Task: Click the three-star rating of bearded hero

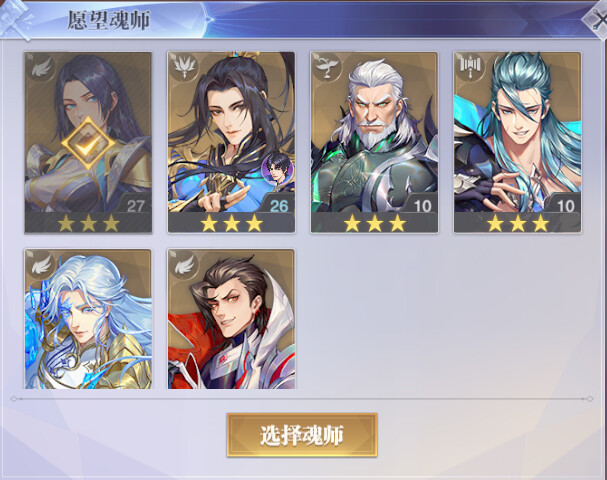Action: point(375,224)
